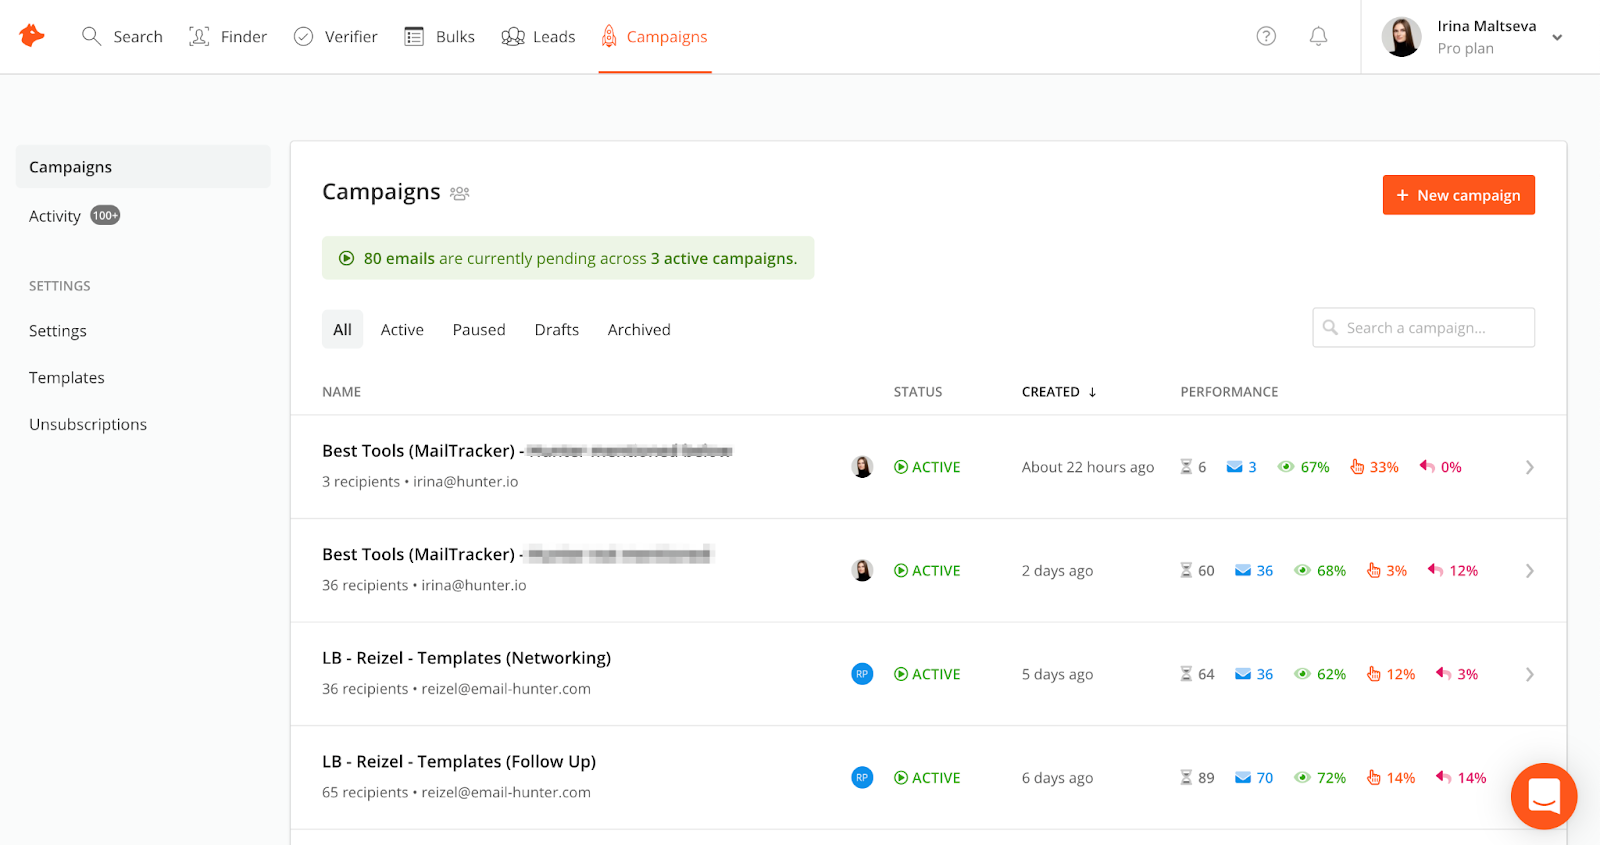Click the 12% click rate icon, Networking row
Screen dimensions: 1600x845
pos(1374,674)
